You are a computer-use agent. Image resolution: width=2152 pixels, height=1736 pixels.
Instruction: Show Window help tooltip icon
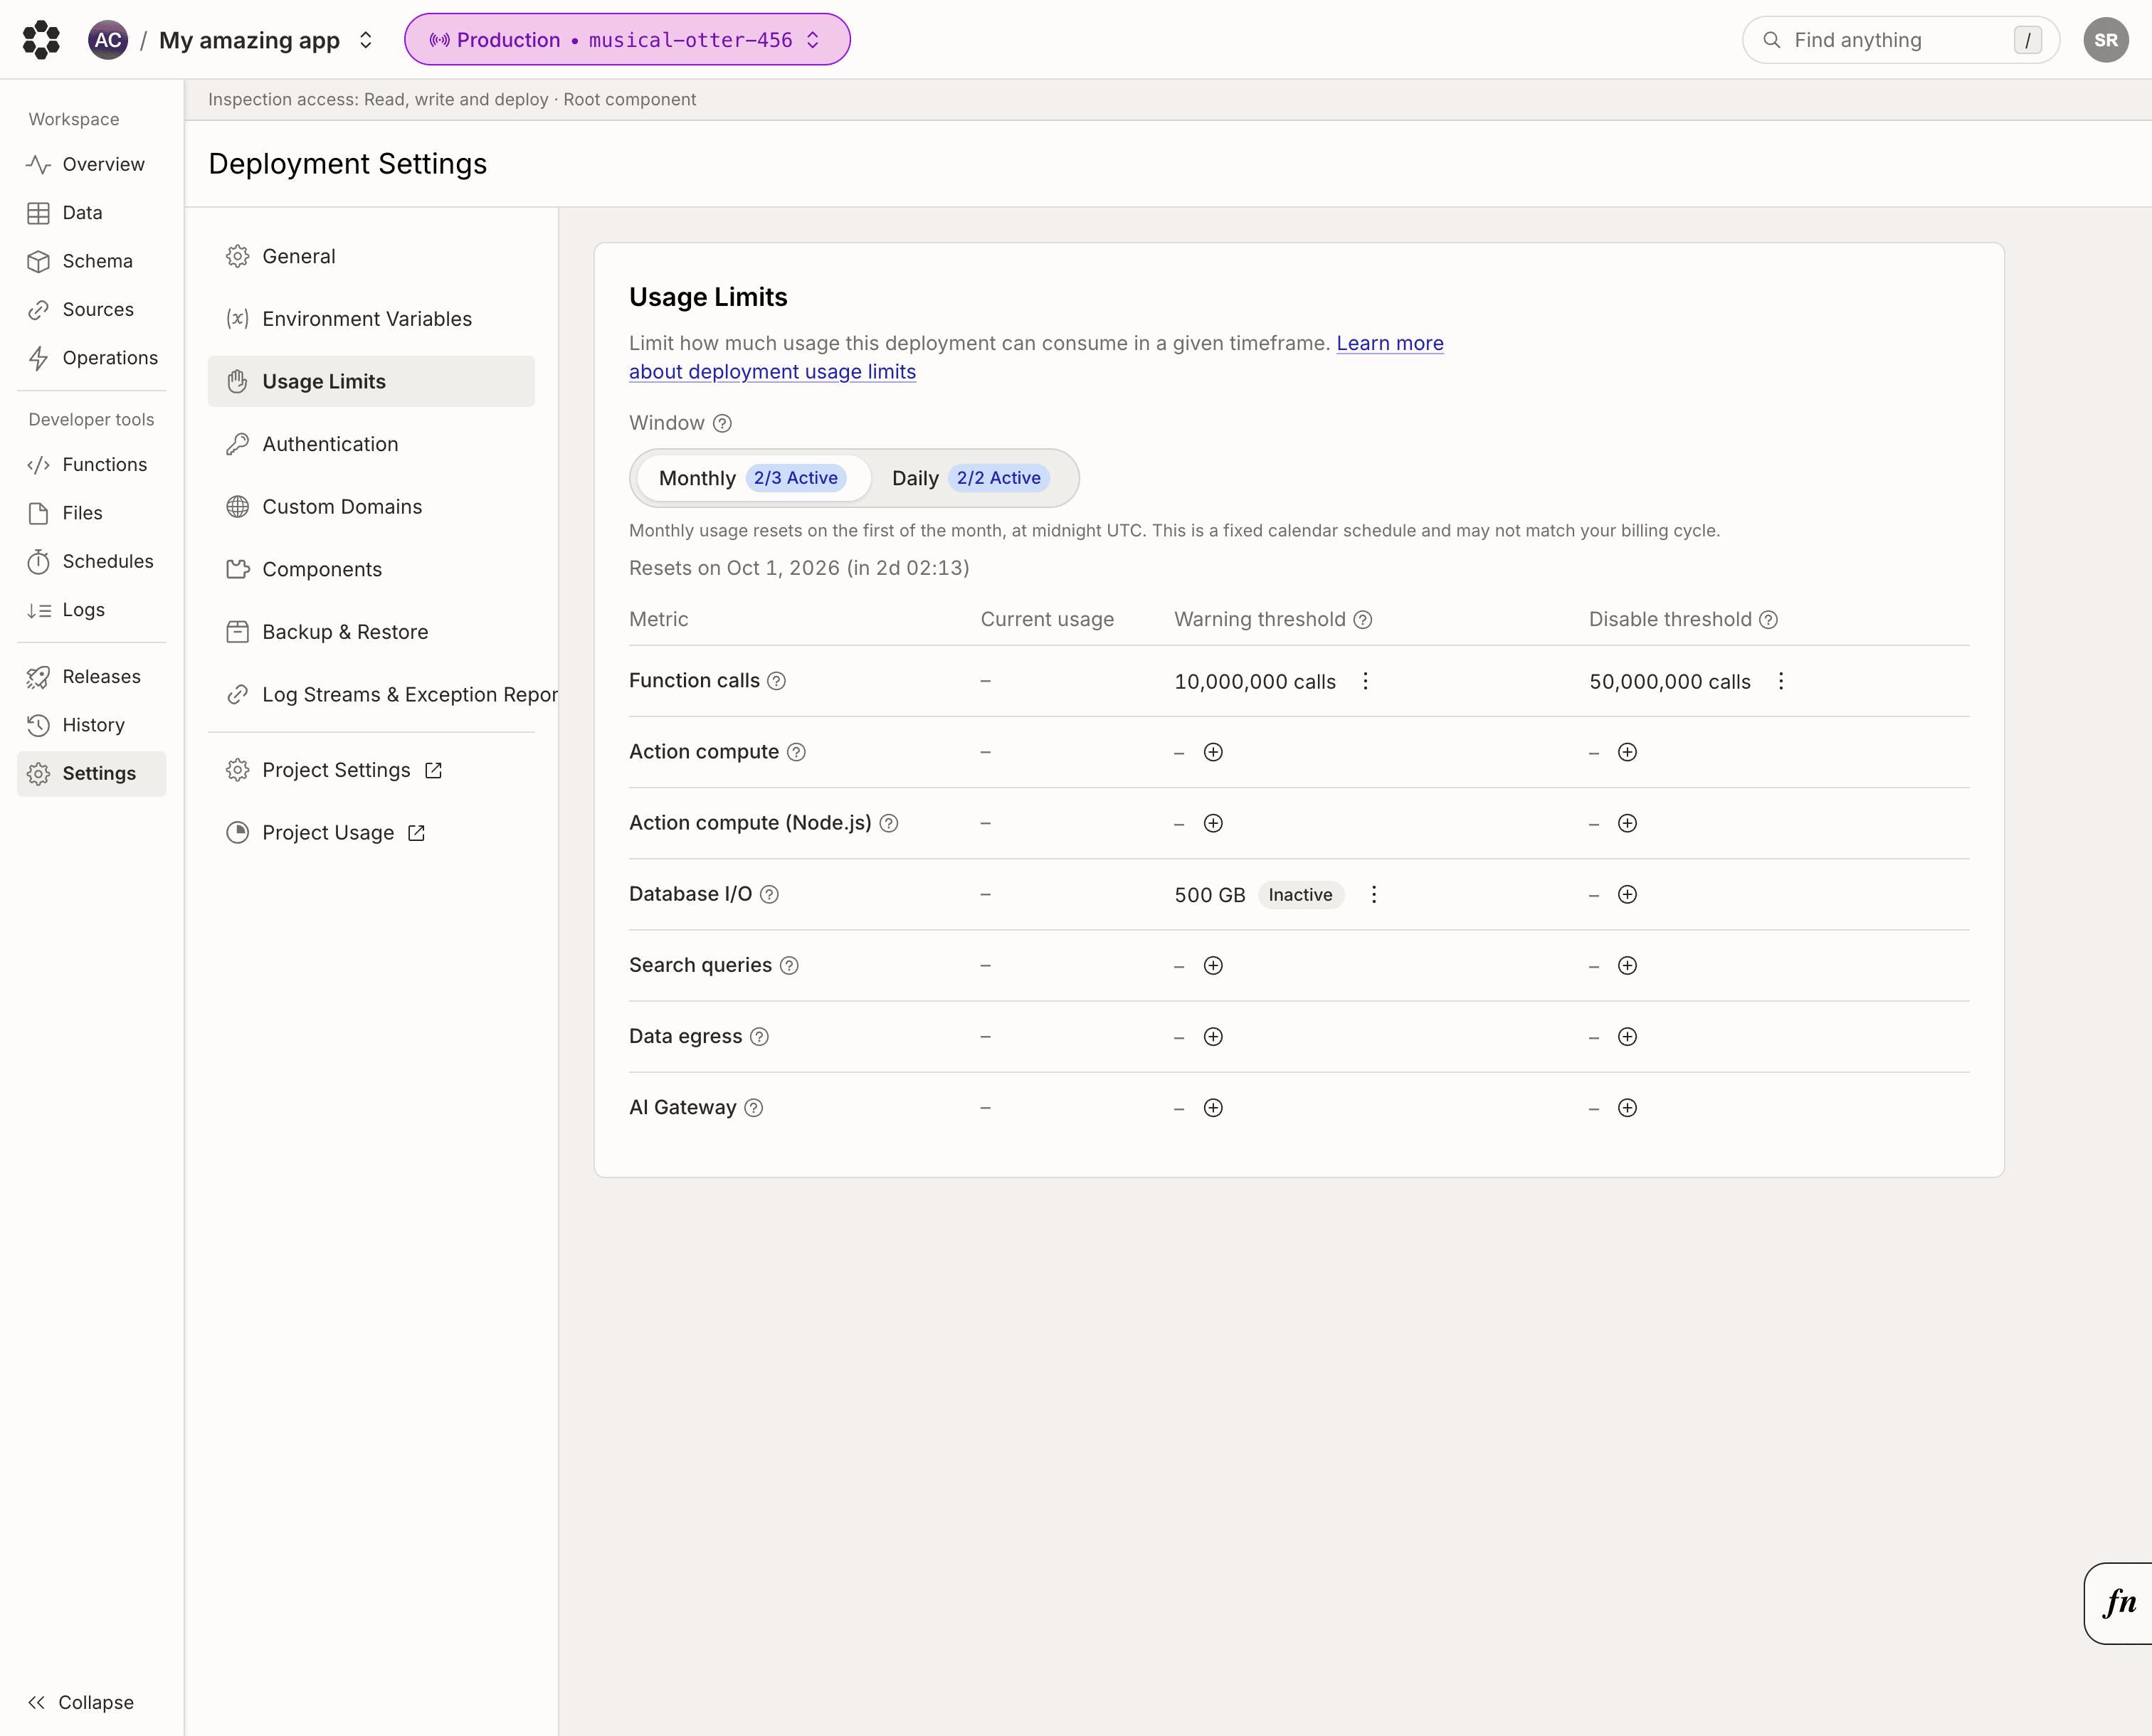[x=722, y=423]
